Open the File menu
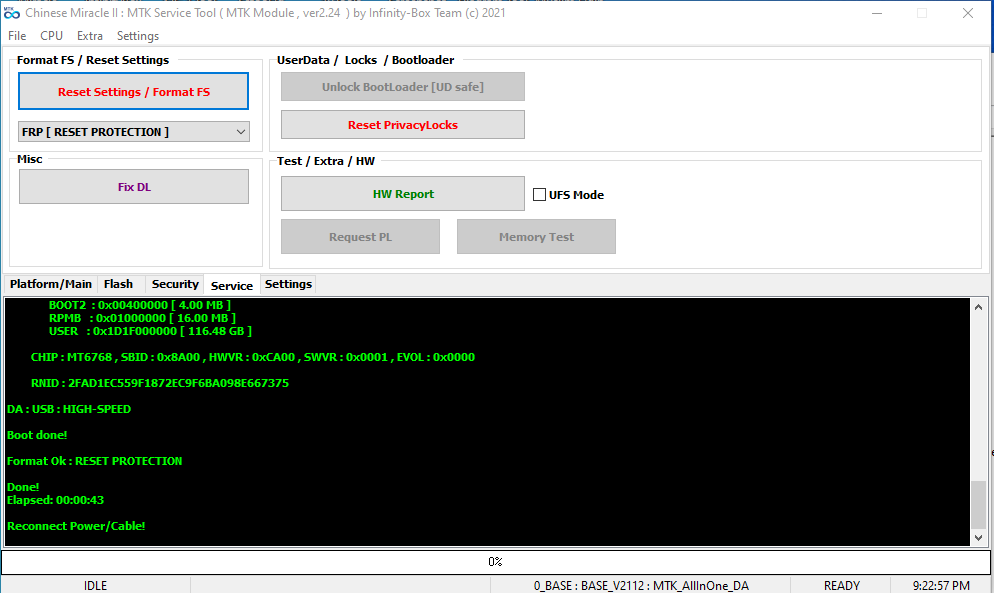This screenshot has width=994, height=593. coord(17,36)
